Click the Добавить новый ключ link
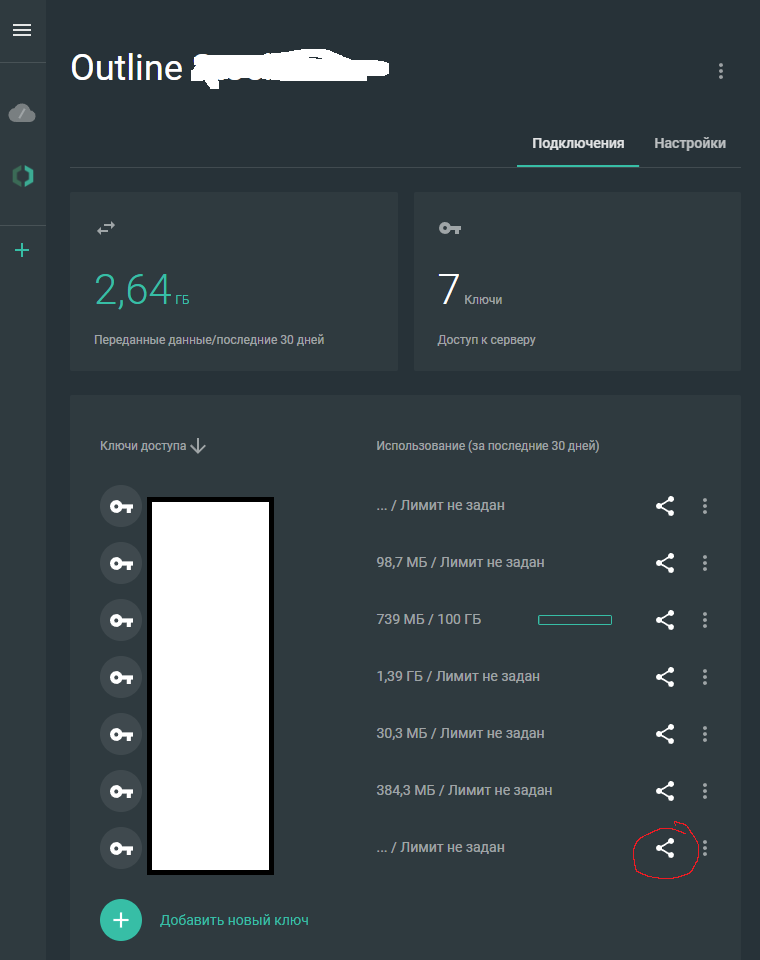The width and height of the screenshot is (760, 960). coord(234,920)
